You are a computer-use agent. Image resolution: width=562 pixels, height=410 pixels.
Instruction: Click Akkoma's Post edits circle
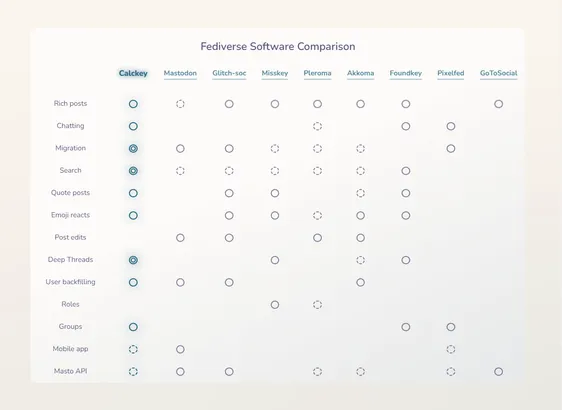(x=361, y=238)
